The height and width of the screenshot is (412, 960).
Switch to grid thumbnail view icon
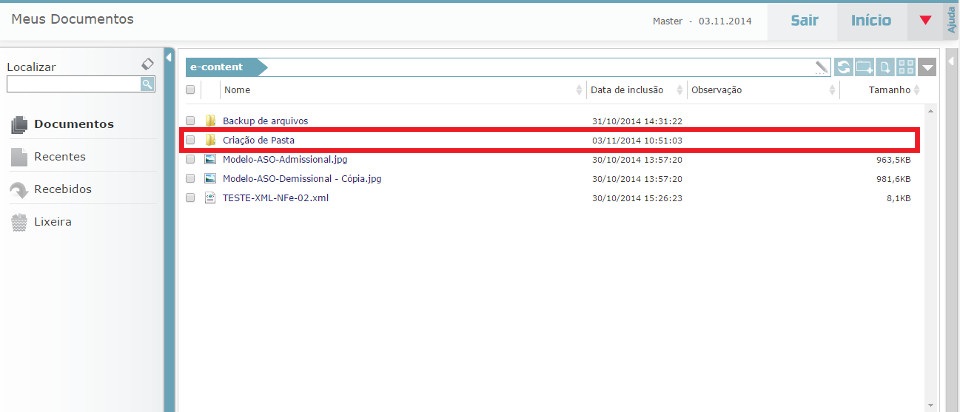pos(906,67)
